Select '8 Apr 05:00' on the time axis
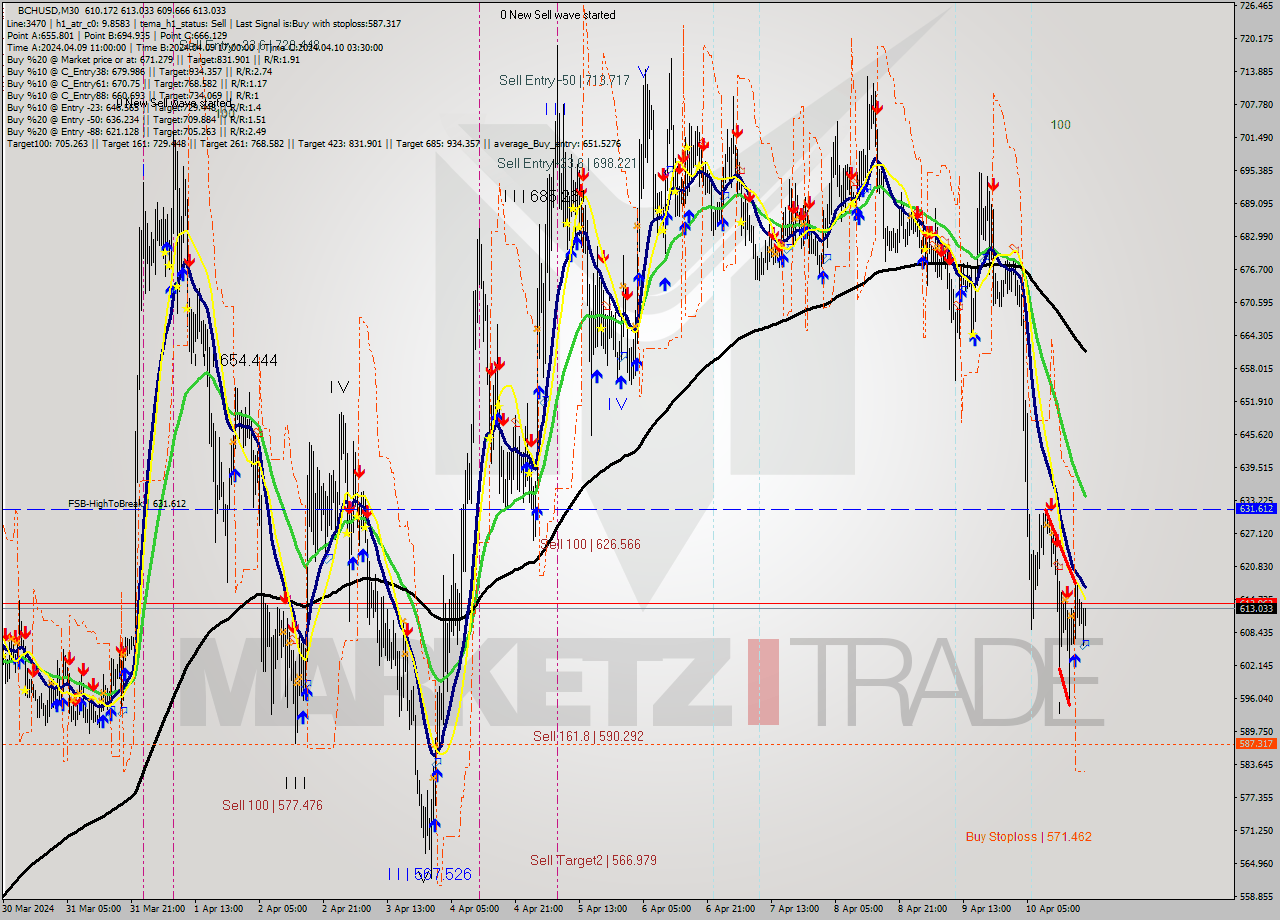Image resolution: width=1280 pixels, height=920 pixels. pyautogui.click(x=858, y=909)
